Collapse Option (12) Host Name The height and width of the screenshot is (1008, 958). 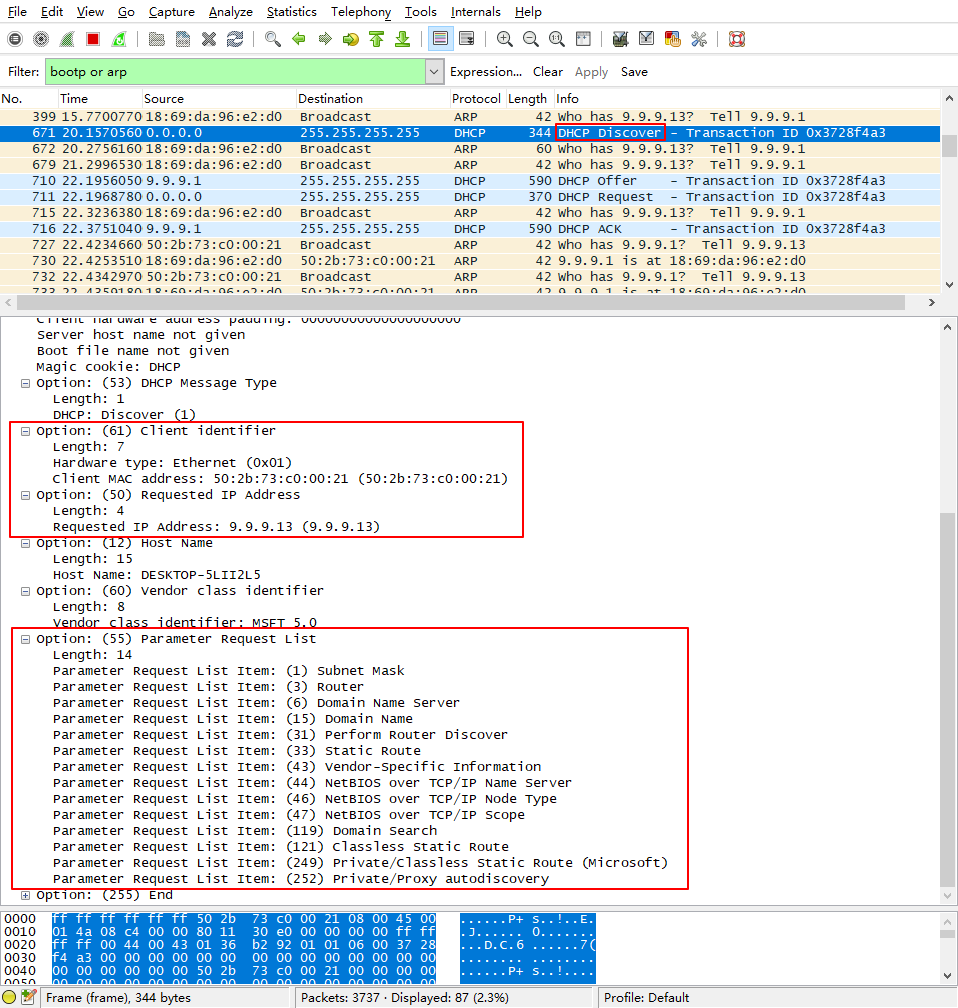click(x=25, y=543)
